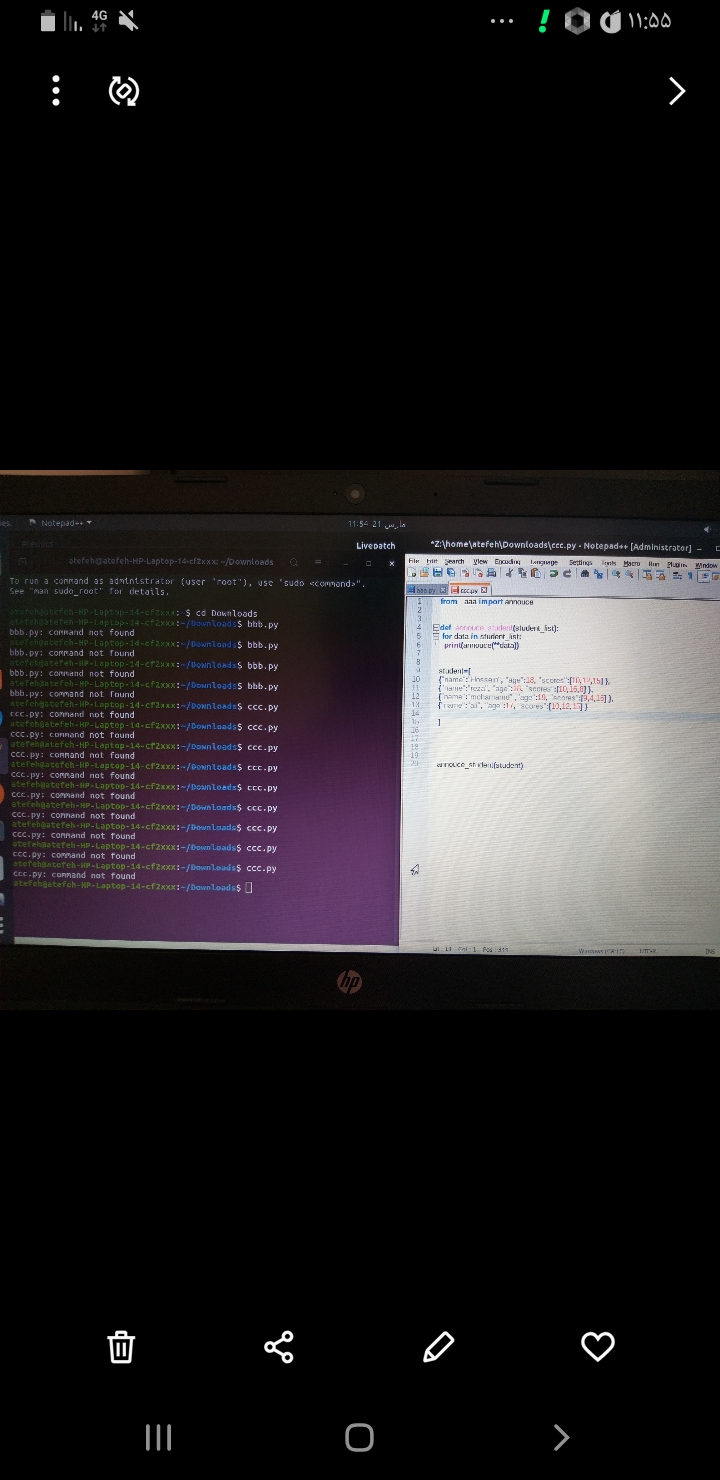Open the three-dot more options menu

coord(56,91)
